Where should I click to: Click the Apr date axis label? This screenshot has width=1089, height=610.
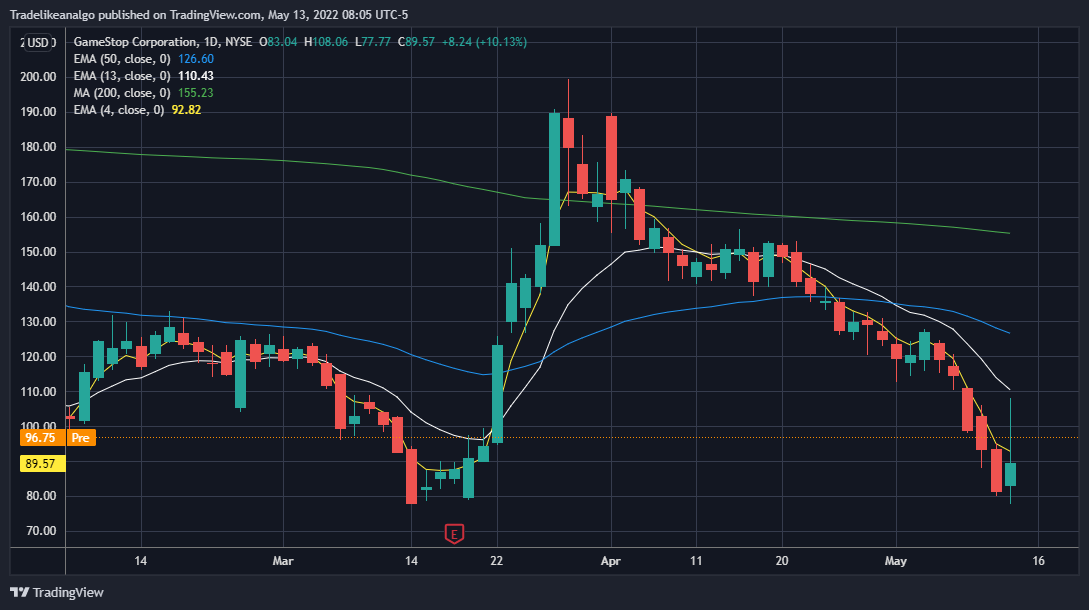coord(610,561)
